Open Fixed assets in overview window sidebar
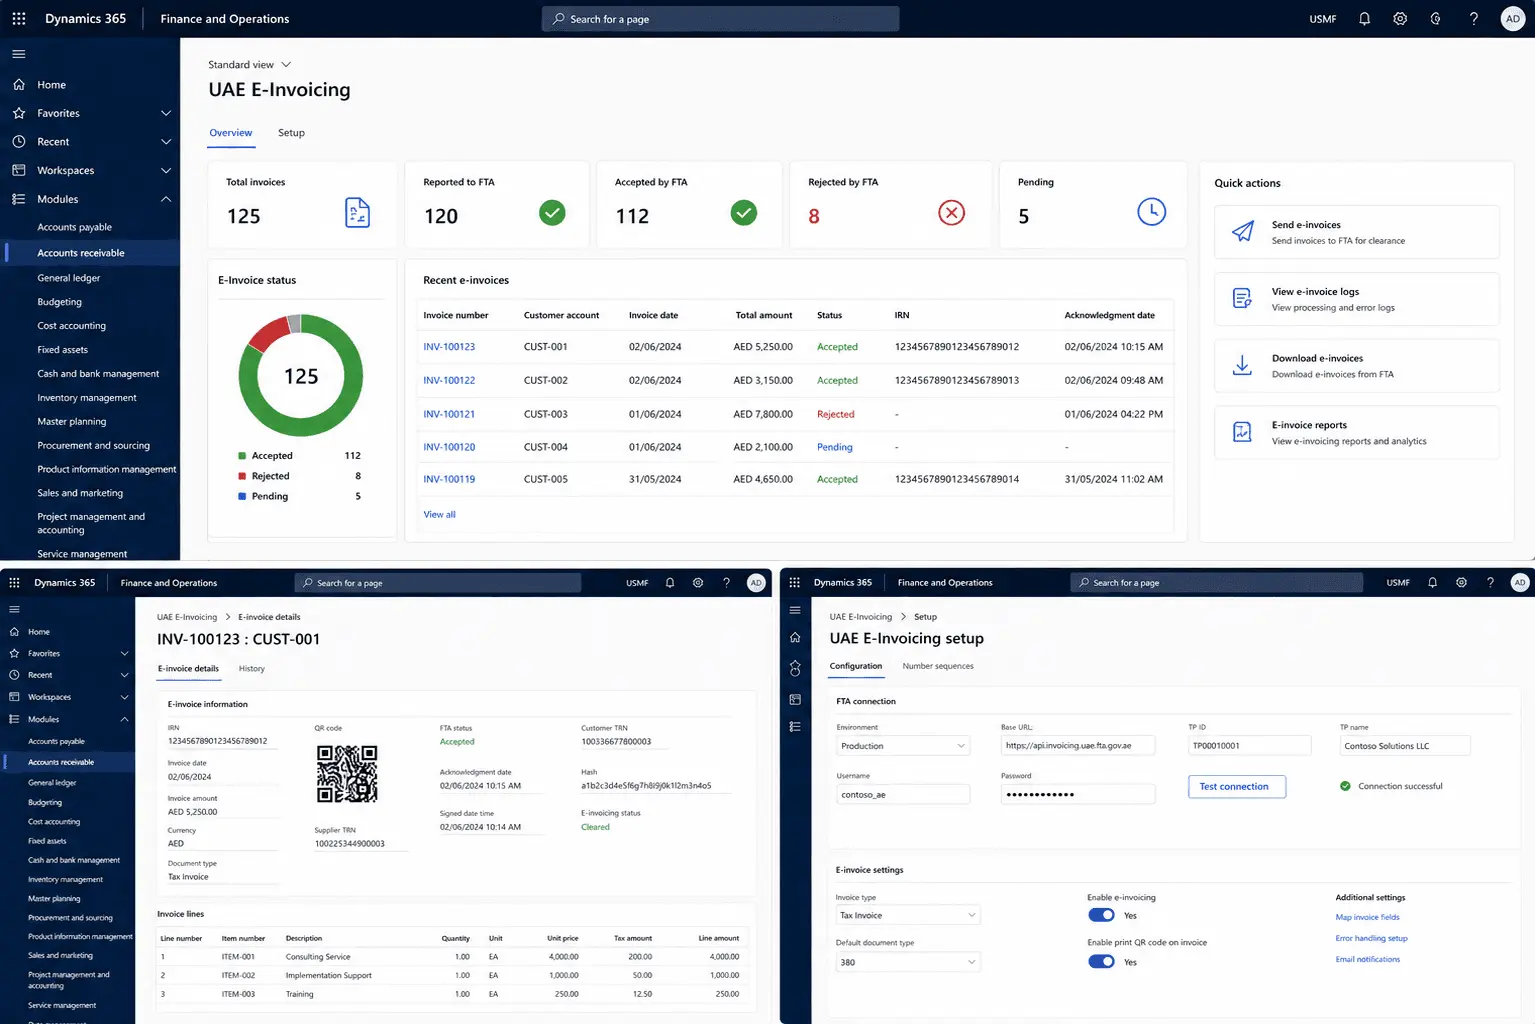 coord(63,350)
